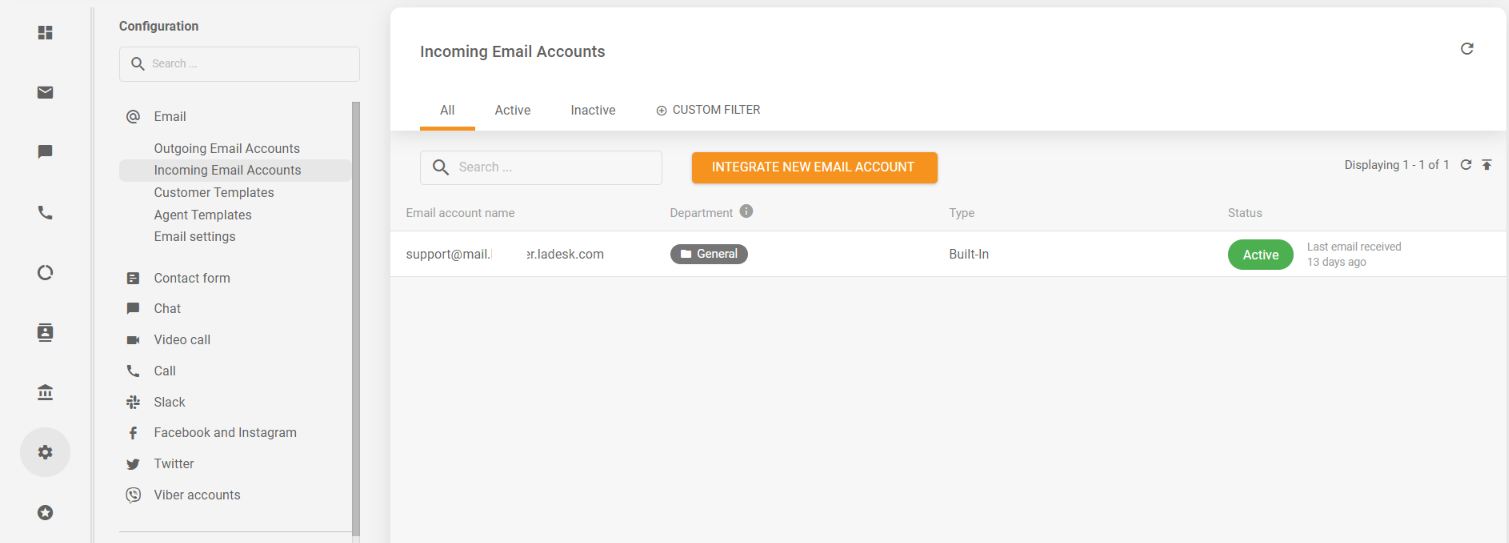Open Outgoing Email Accounts settings
Screen dimensions: 1509x543
tap(226, 148)
